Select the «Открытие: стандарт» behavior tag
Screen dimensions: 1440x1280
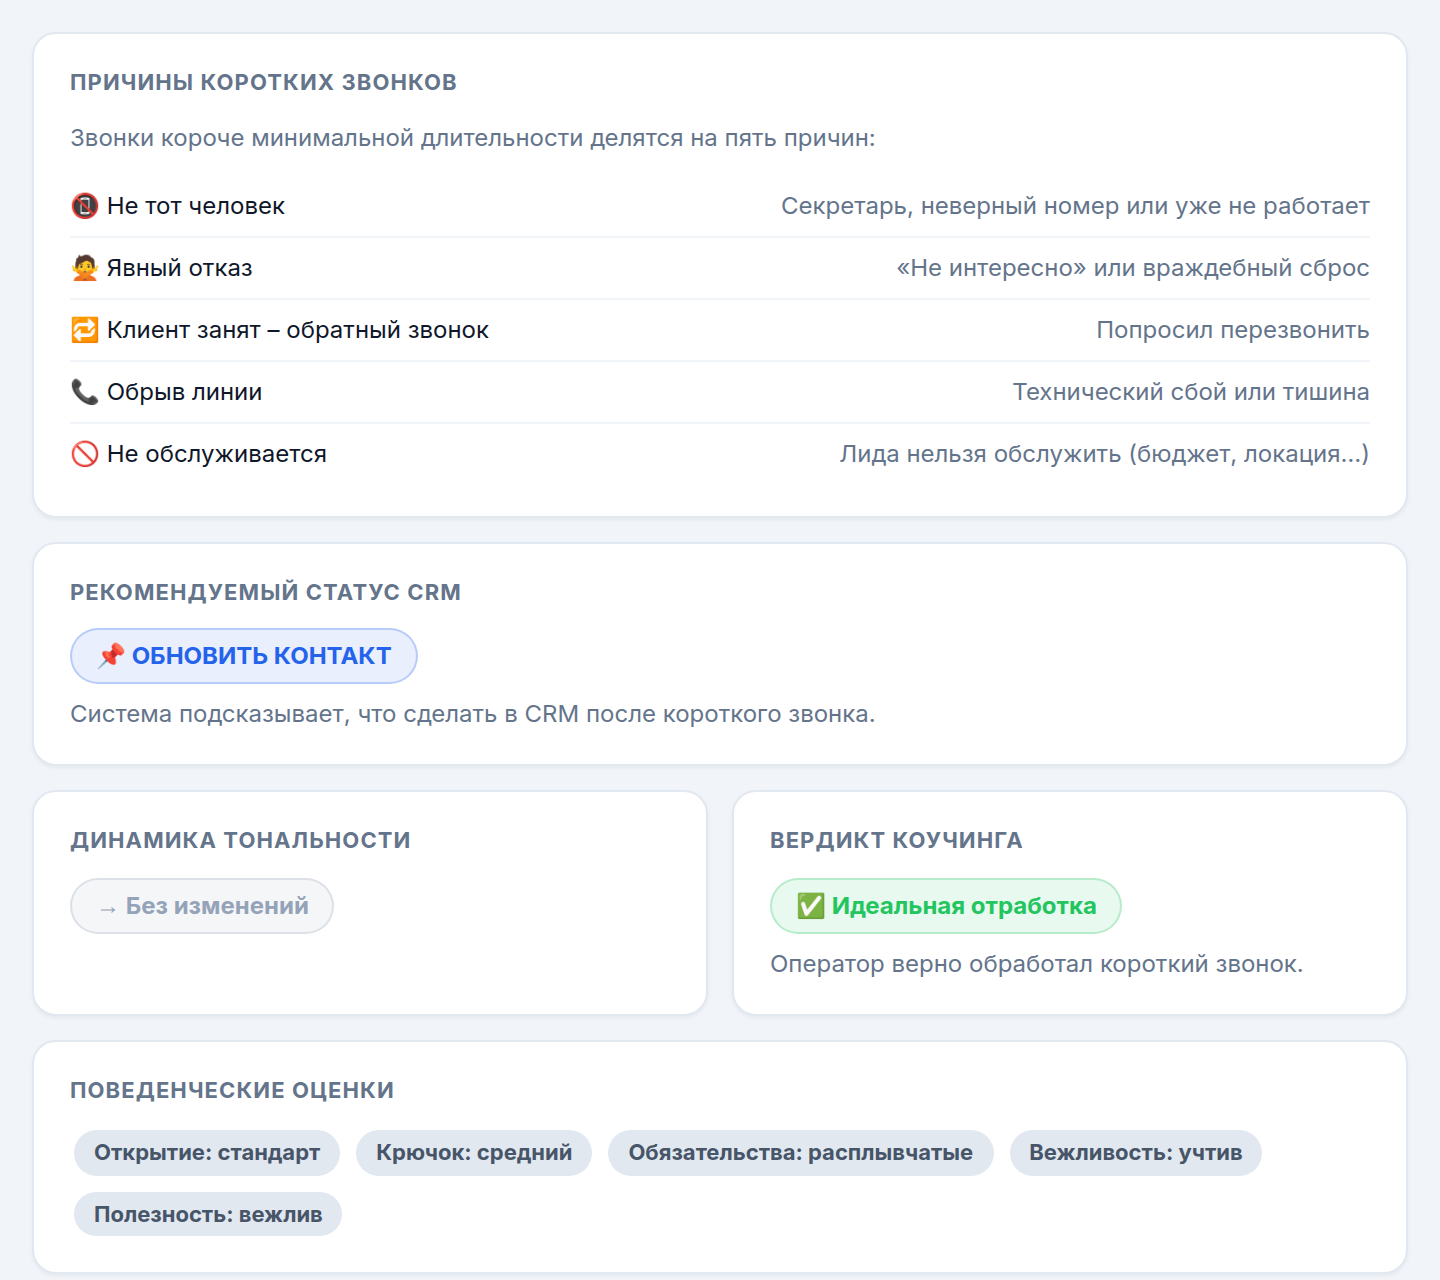(207, 1153)
